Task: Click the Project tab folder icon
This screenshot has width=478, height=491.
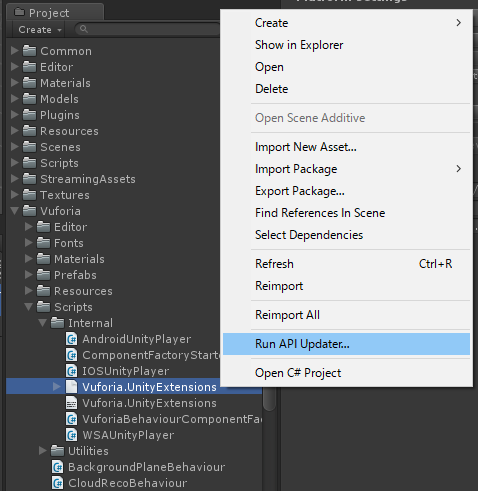Action: click(20, 12)
